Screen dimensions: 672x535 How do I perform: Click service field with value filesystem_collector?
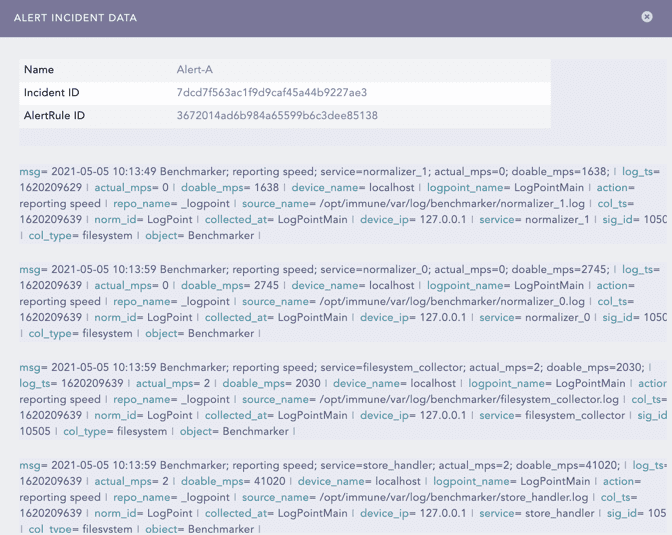(x=500, y=415)
